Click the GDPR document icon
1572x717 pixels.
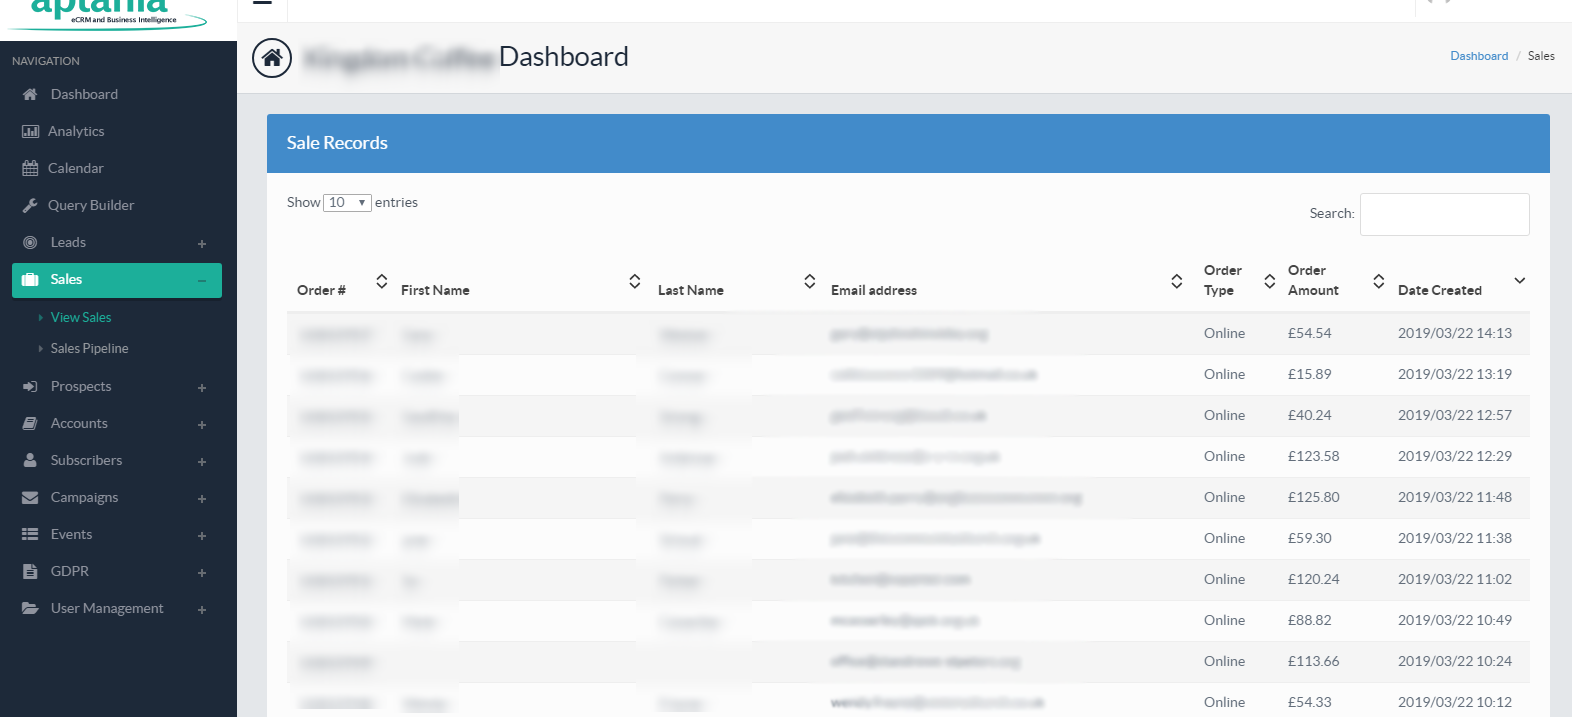coord(30,571)
